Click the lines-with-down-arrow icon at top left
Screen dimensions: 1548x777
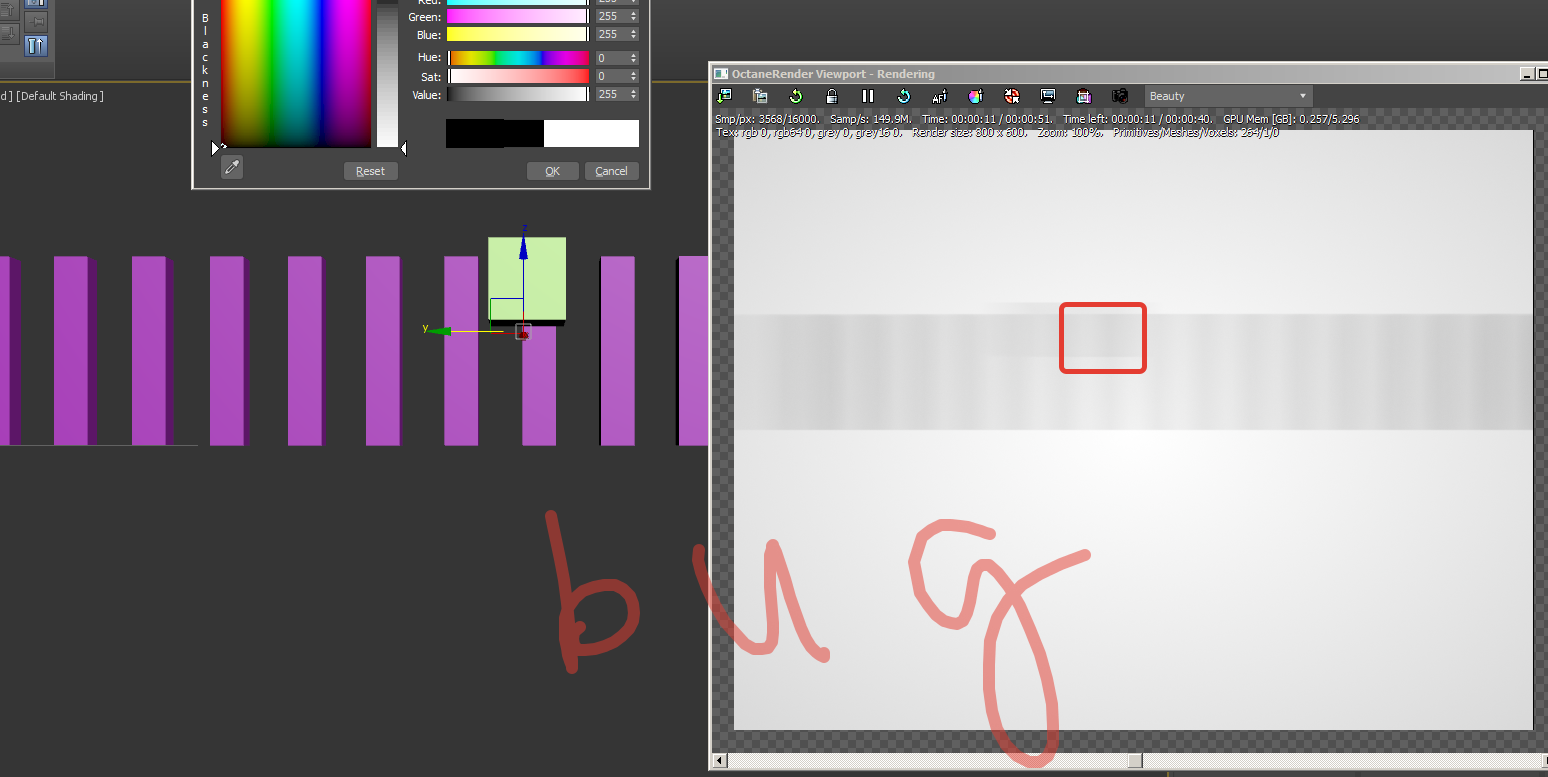pos(9,33)
